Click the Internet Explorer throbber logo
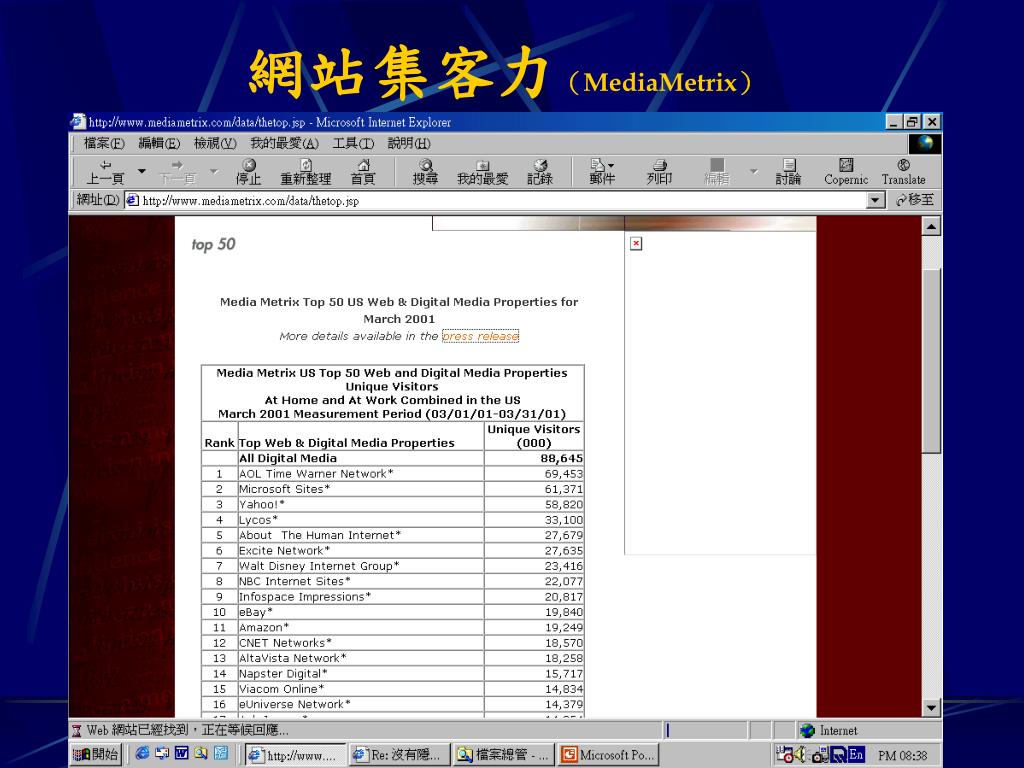 (x=925, y=144)
